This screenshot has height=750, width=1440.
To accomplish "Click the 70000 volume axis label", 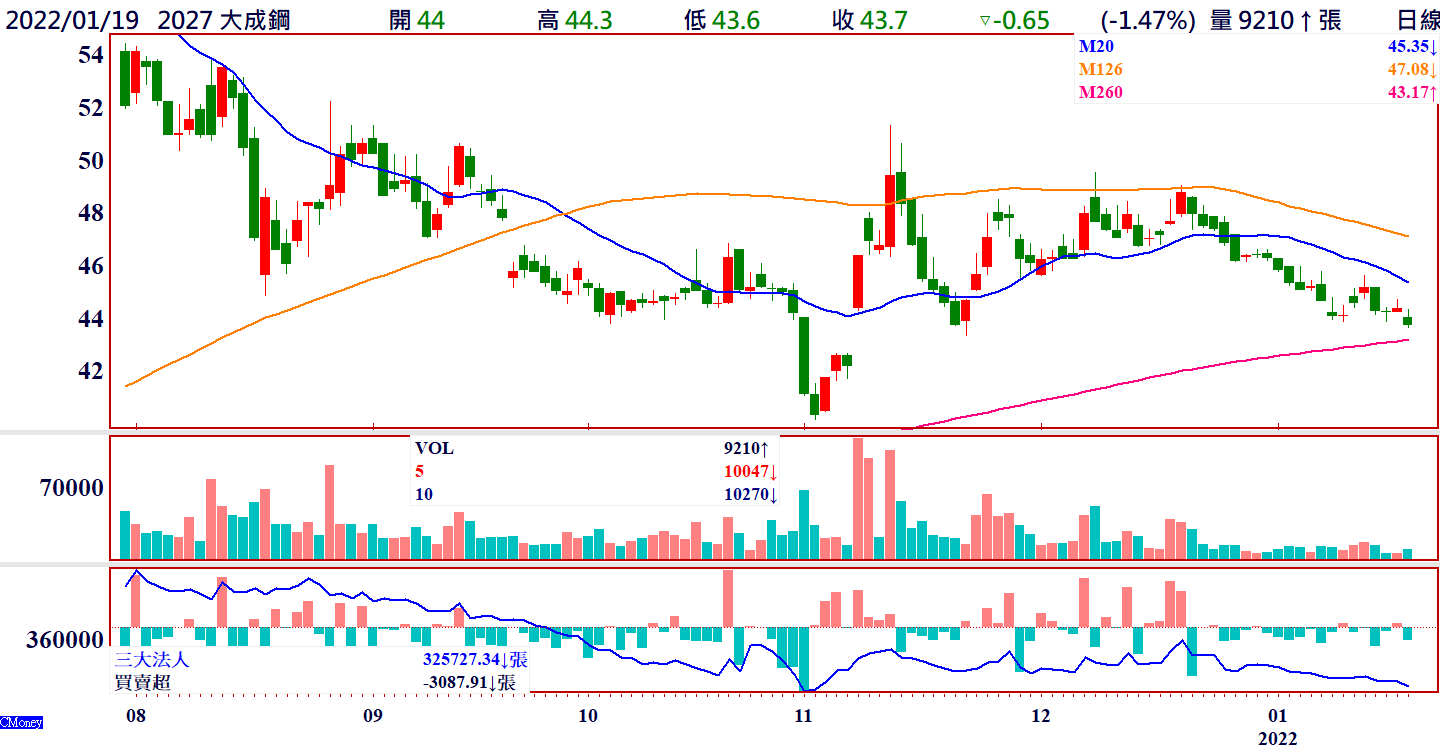I will tap(71, 489).
